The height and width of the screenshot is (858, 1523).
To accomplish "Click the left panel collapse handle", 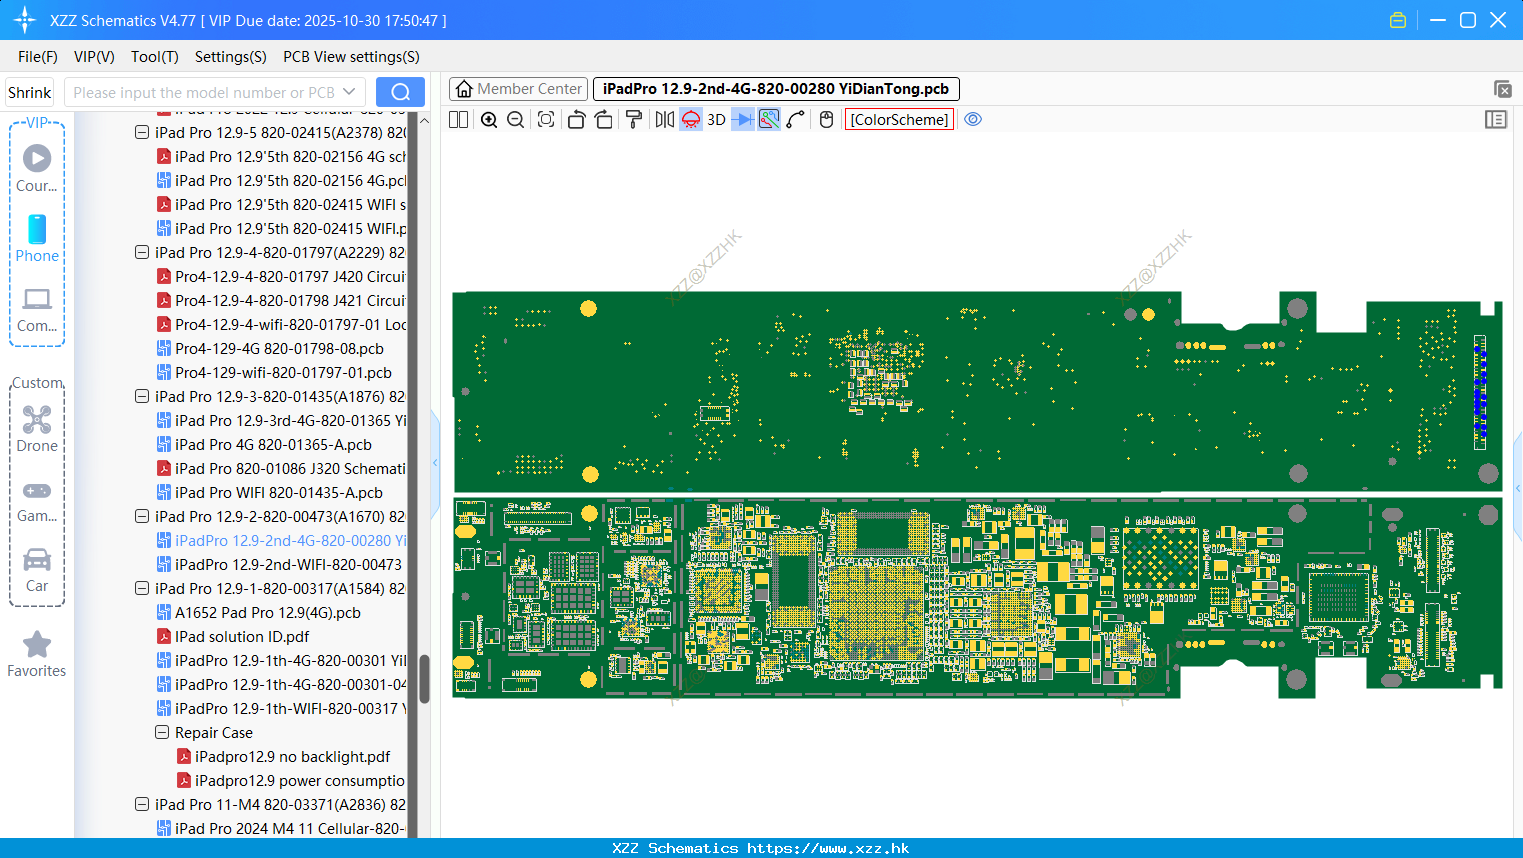I will 435,462.
